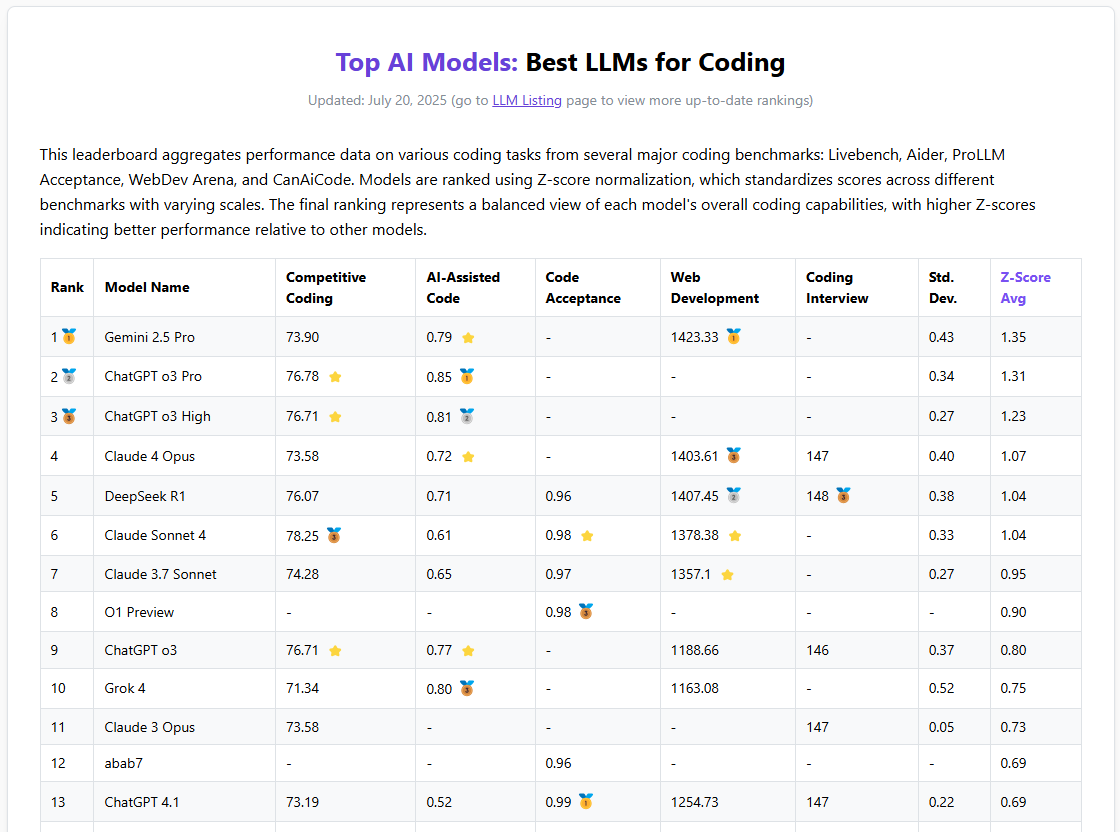Image resolution: width=1120 pixels, height=832 pixels.
Task: Click bronze medal beside DeepSeek R1's 148 score
Action: 843,496
